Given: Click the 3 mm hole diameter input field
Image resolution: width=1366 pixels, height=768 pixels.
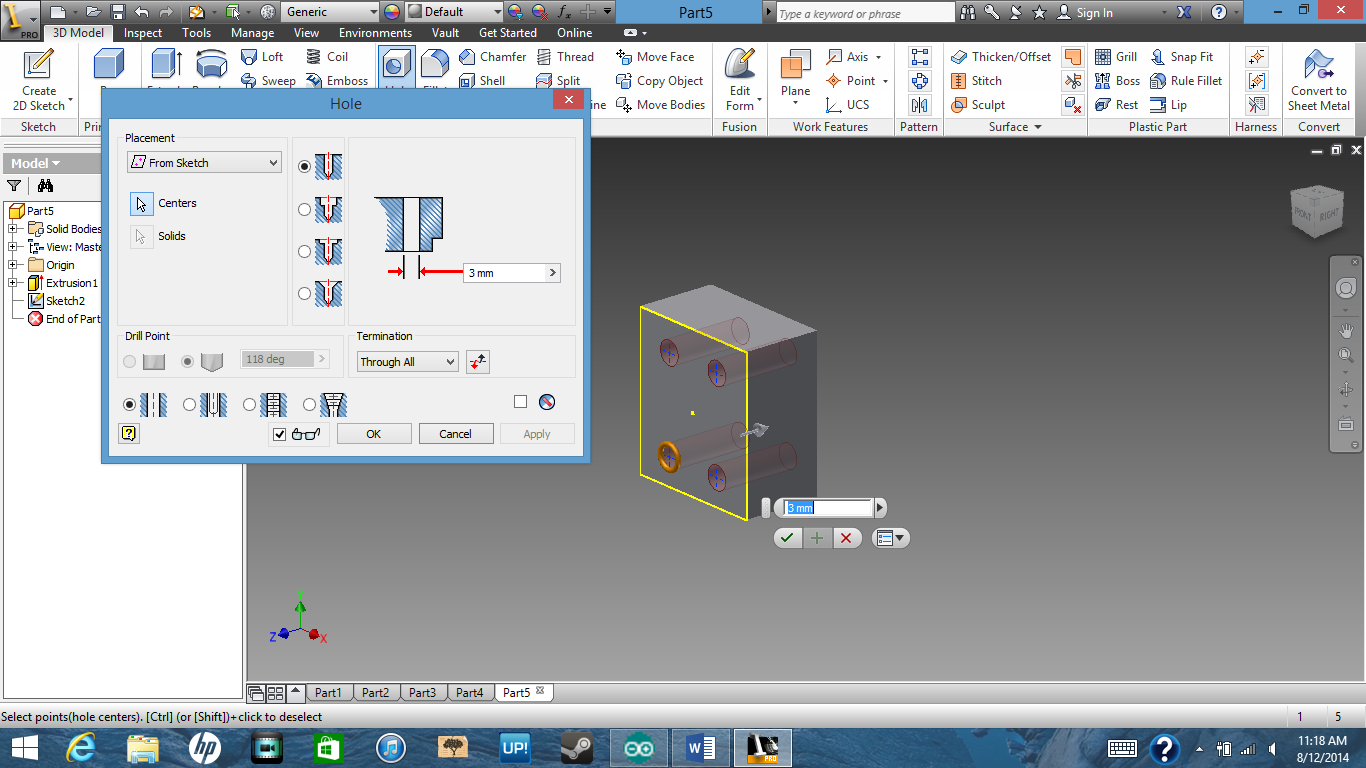Looking at the screenshot, I should point(505,272).
